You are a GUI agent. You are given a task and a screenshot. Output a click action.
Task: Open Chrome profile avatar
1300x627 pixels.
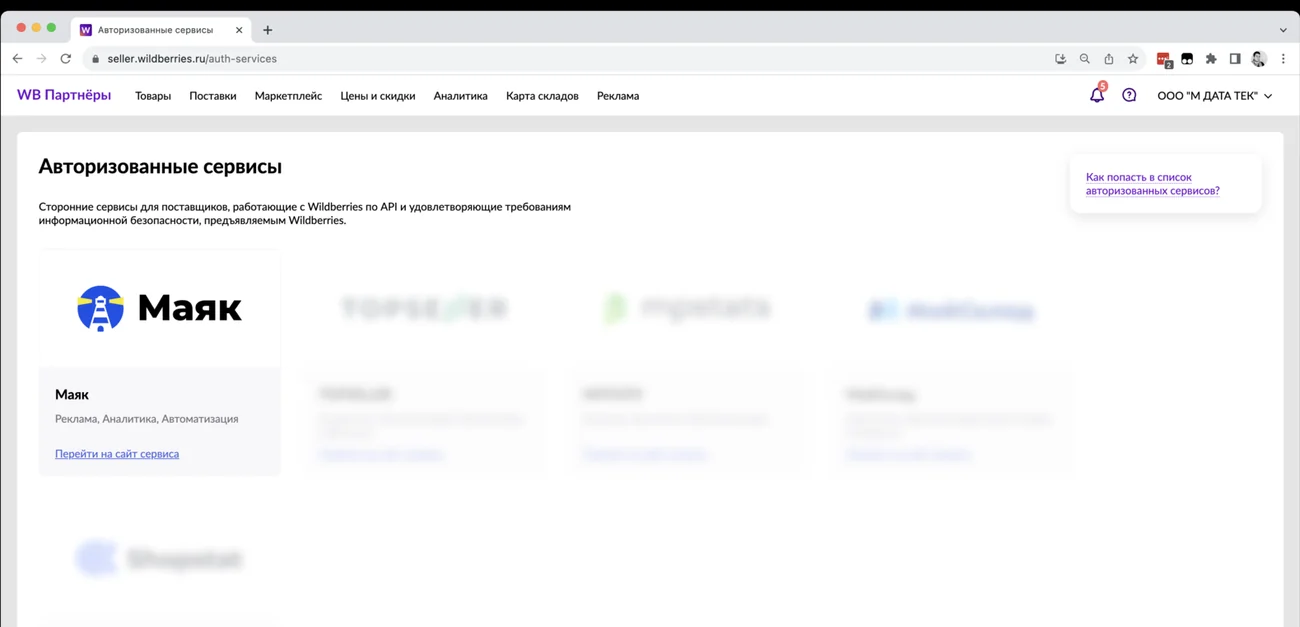click(x=1259, y=59)
